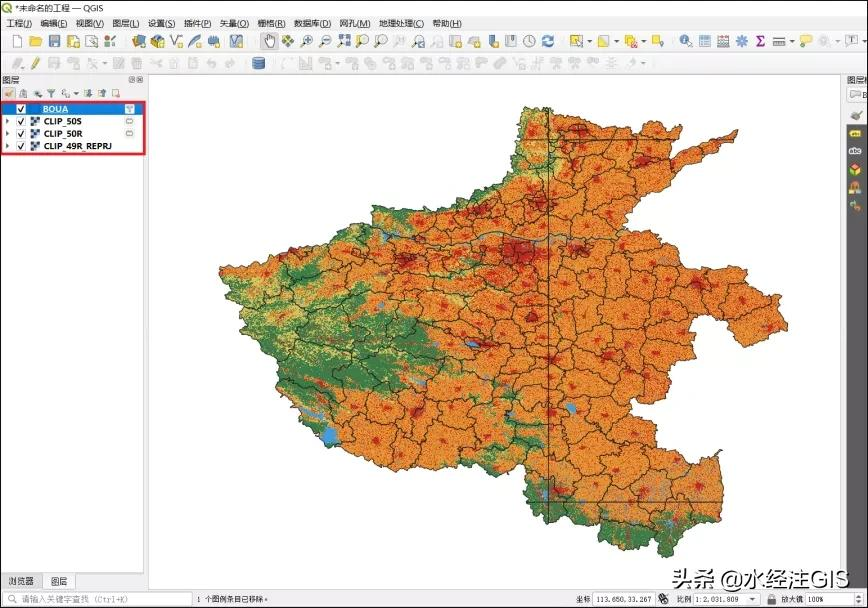Click the Statistical Summary sigma icon
This screenshot has height=608, width=868.
pos(760,41)
